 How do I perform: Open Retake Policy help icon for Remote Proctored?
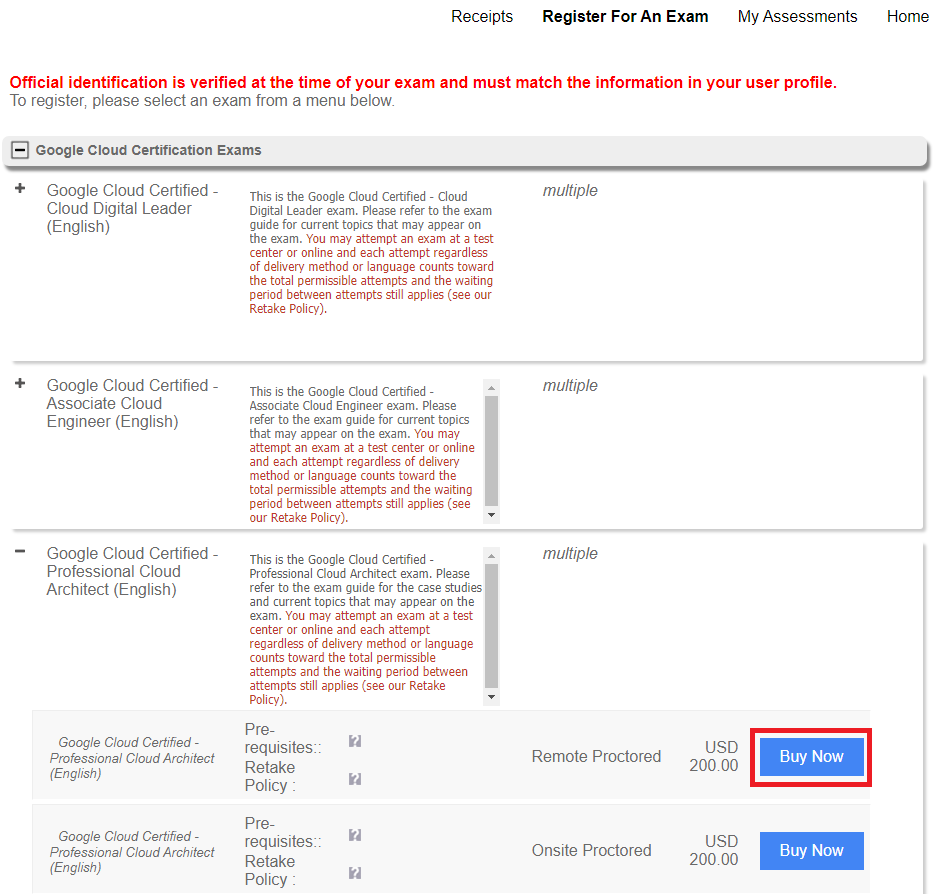coord(355,779)
